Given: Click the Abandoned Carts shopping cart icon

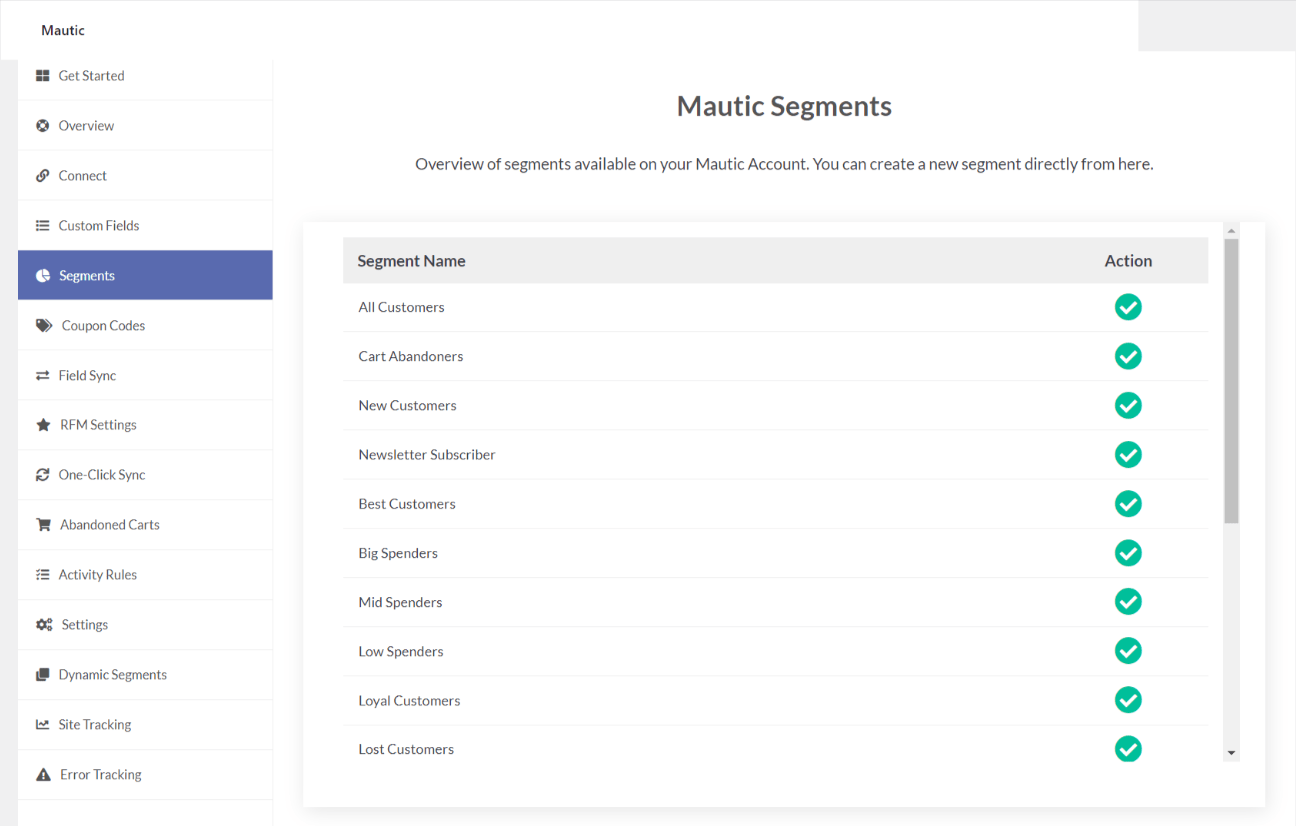Looking at the screenshot, I should (x=42, y=524).
